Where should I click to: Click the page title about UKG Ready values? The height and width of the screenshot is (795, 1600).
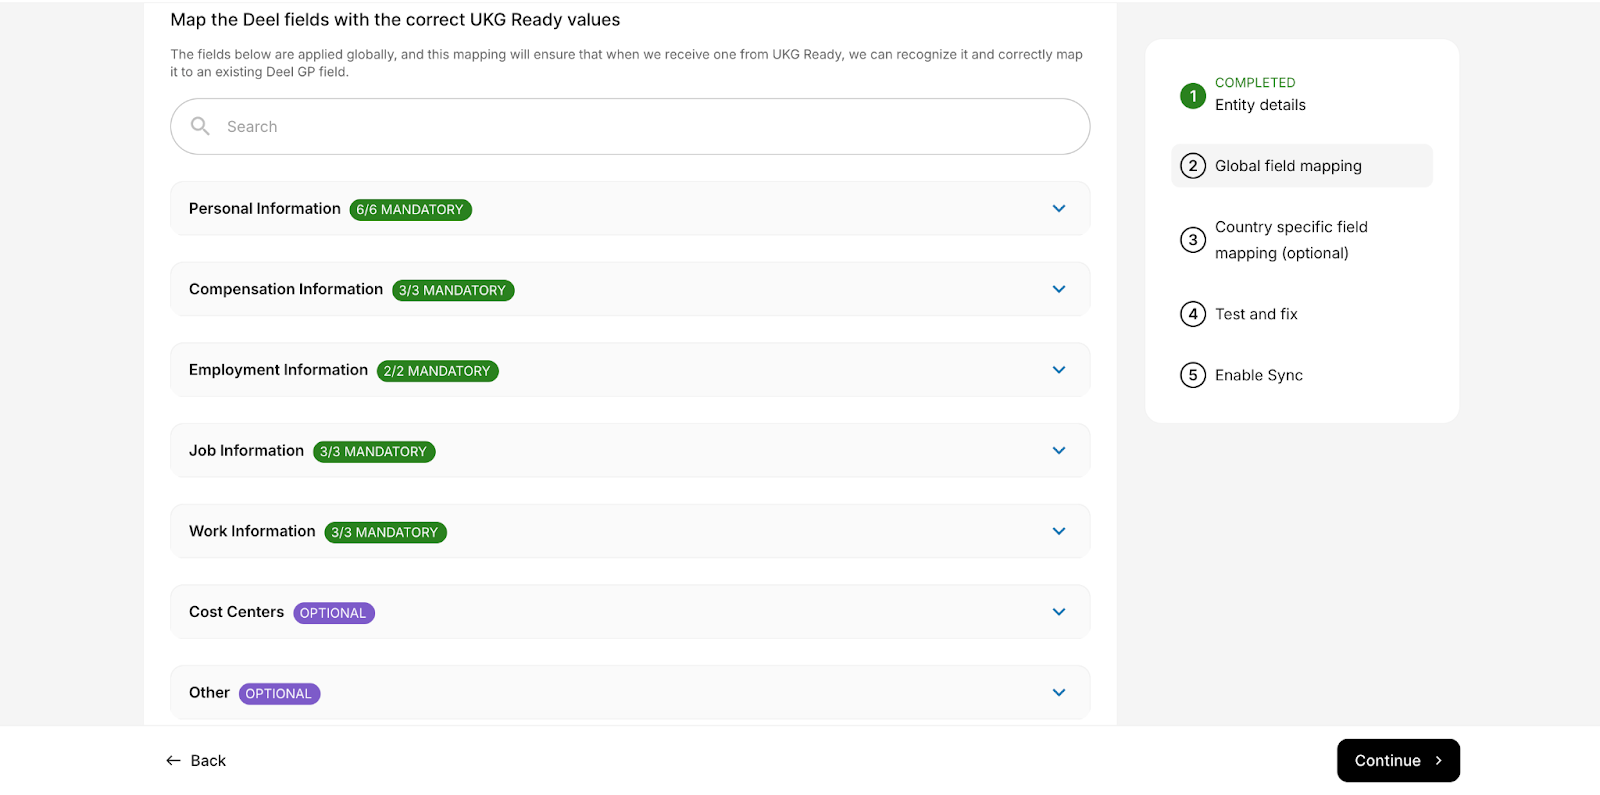click(395, 20)
